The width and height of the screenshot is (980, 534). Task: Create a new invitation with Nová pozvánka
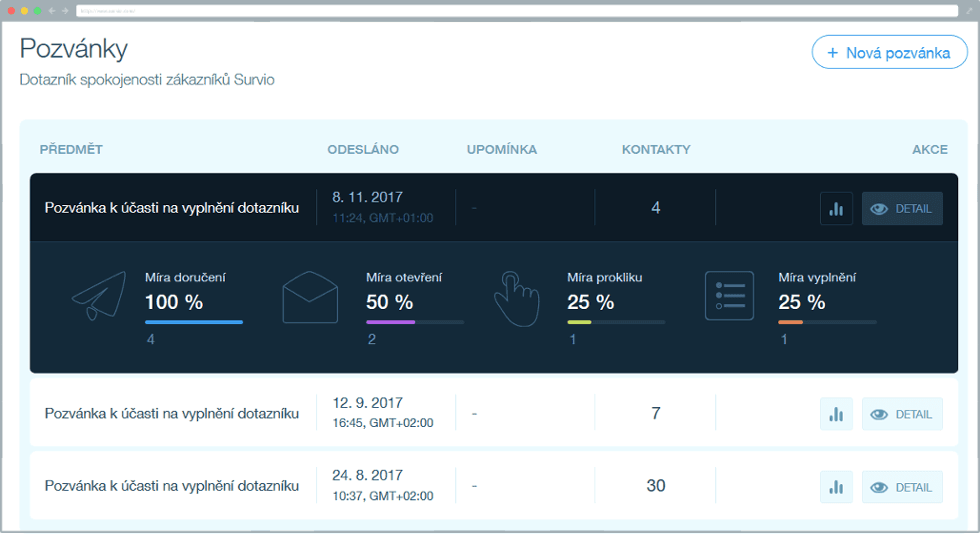pyautogui.click(x=889, y=53)
